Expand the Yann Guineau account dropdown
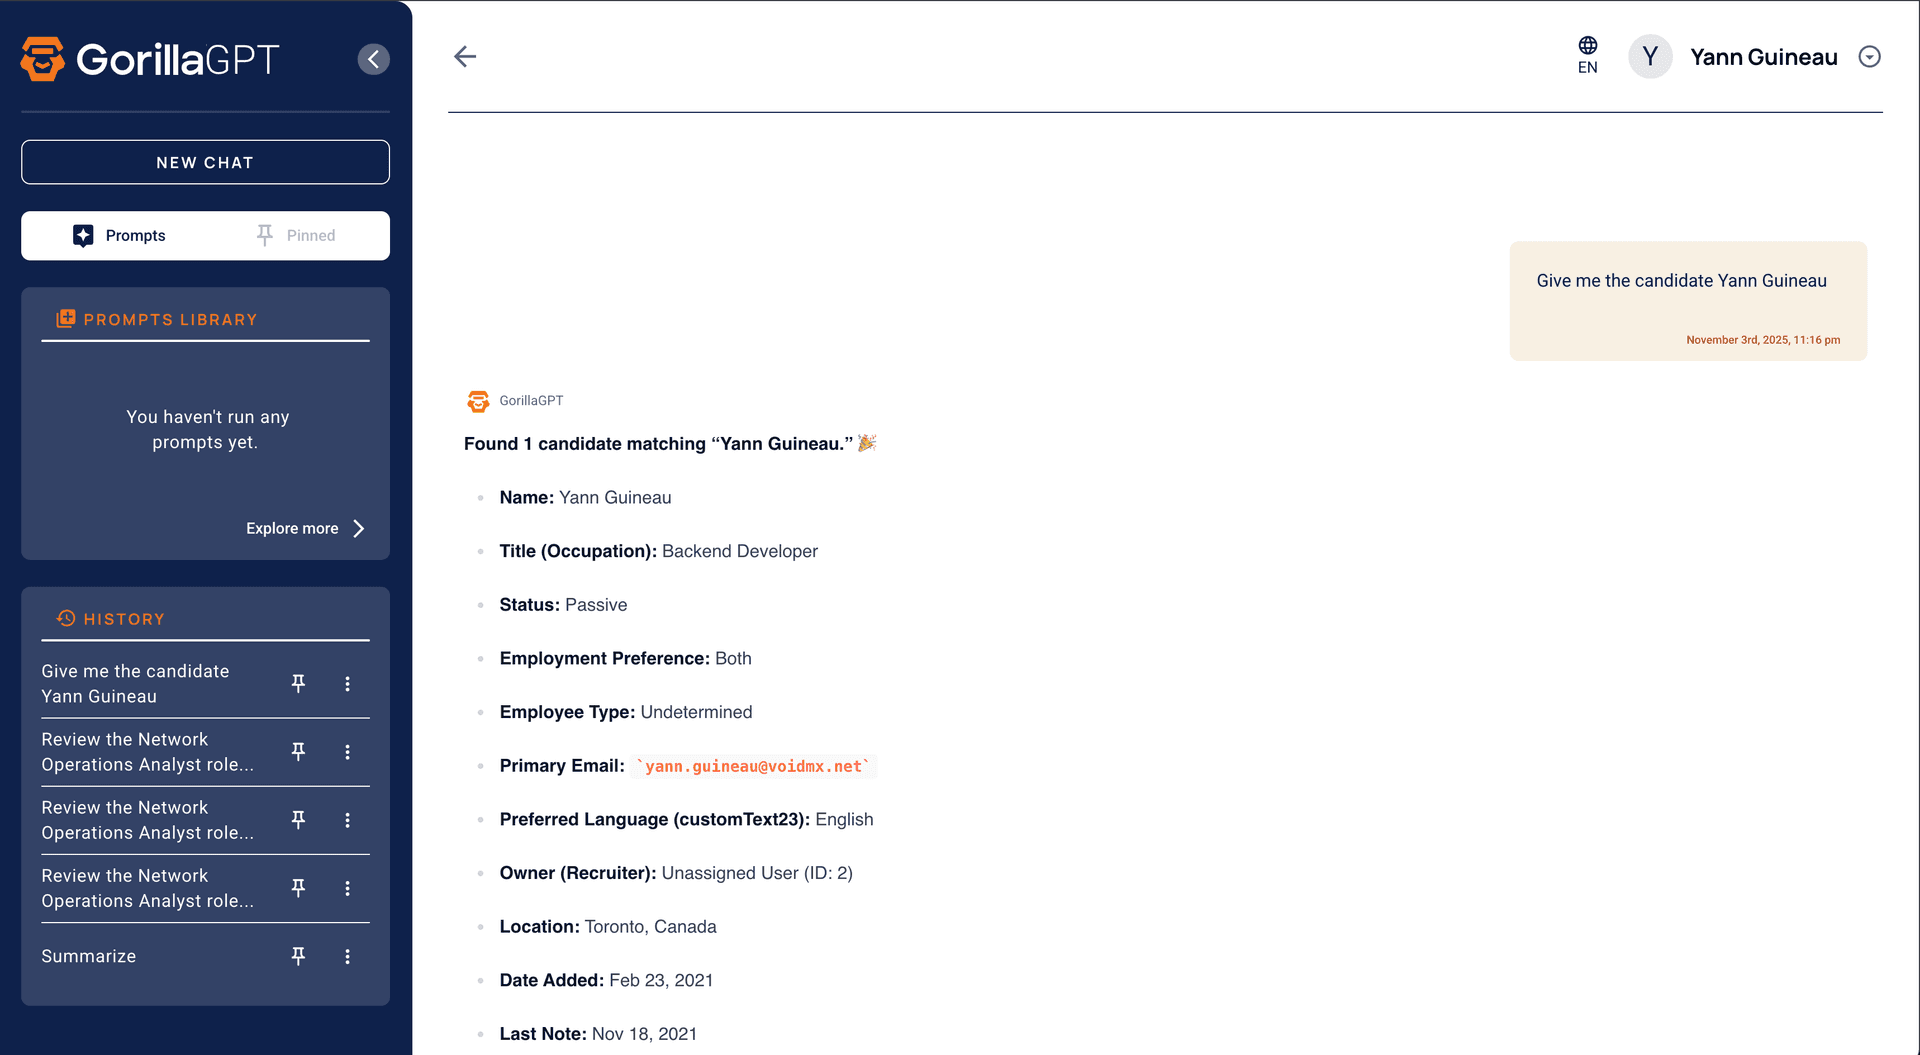Viewport: 1920px width, 1055px height. (x=1869, y=57)
